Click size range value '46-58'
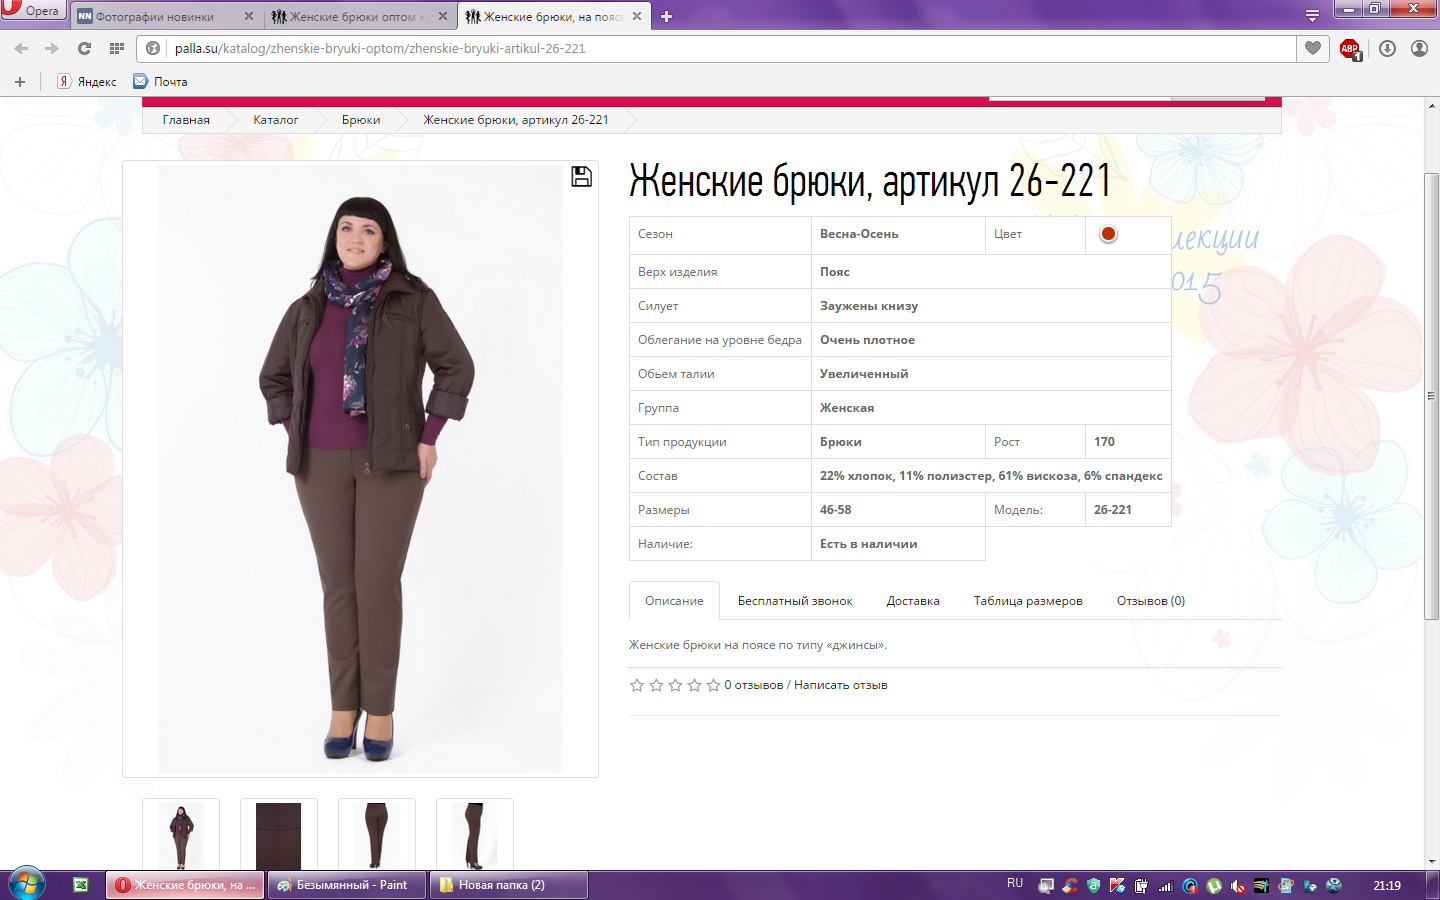The height and width of the screenshot is (900, 1440). click(x=836, y=510)
